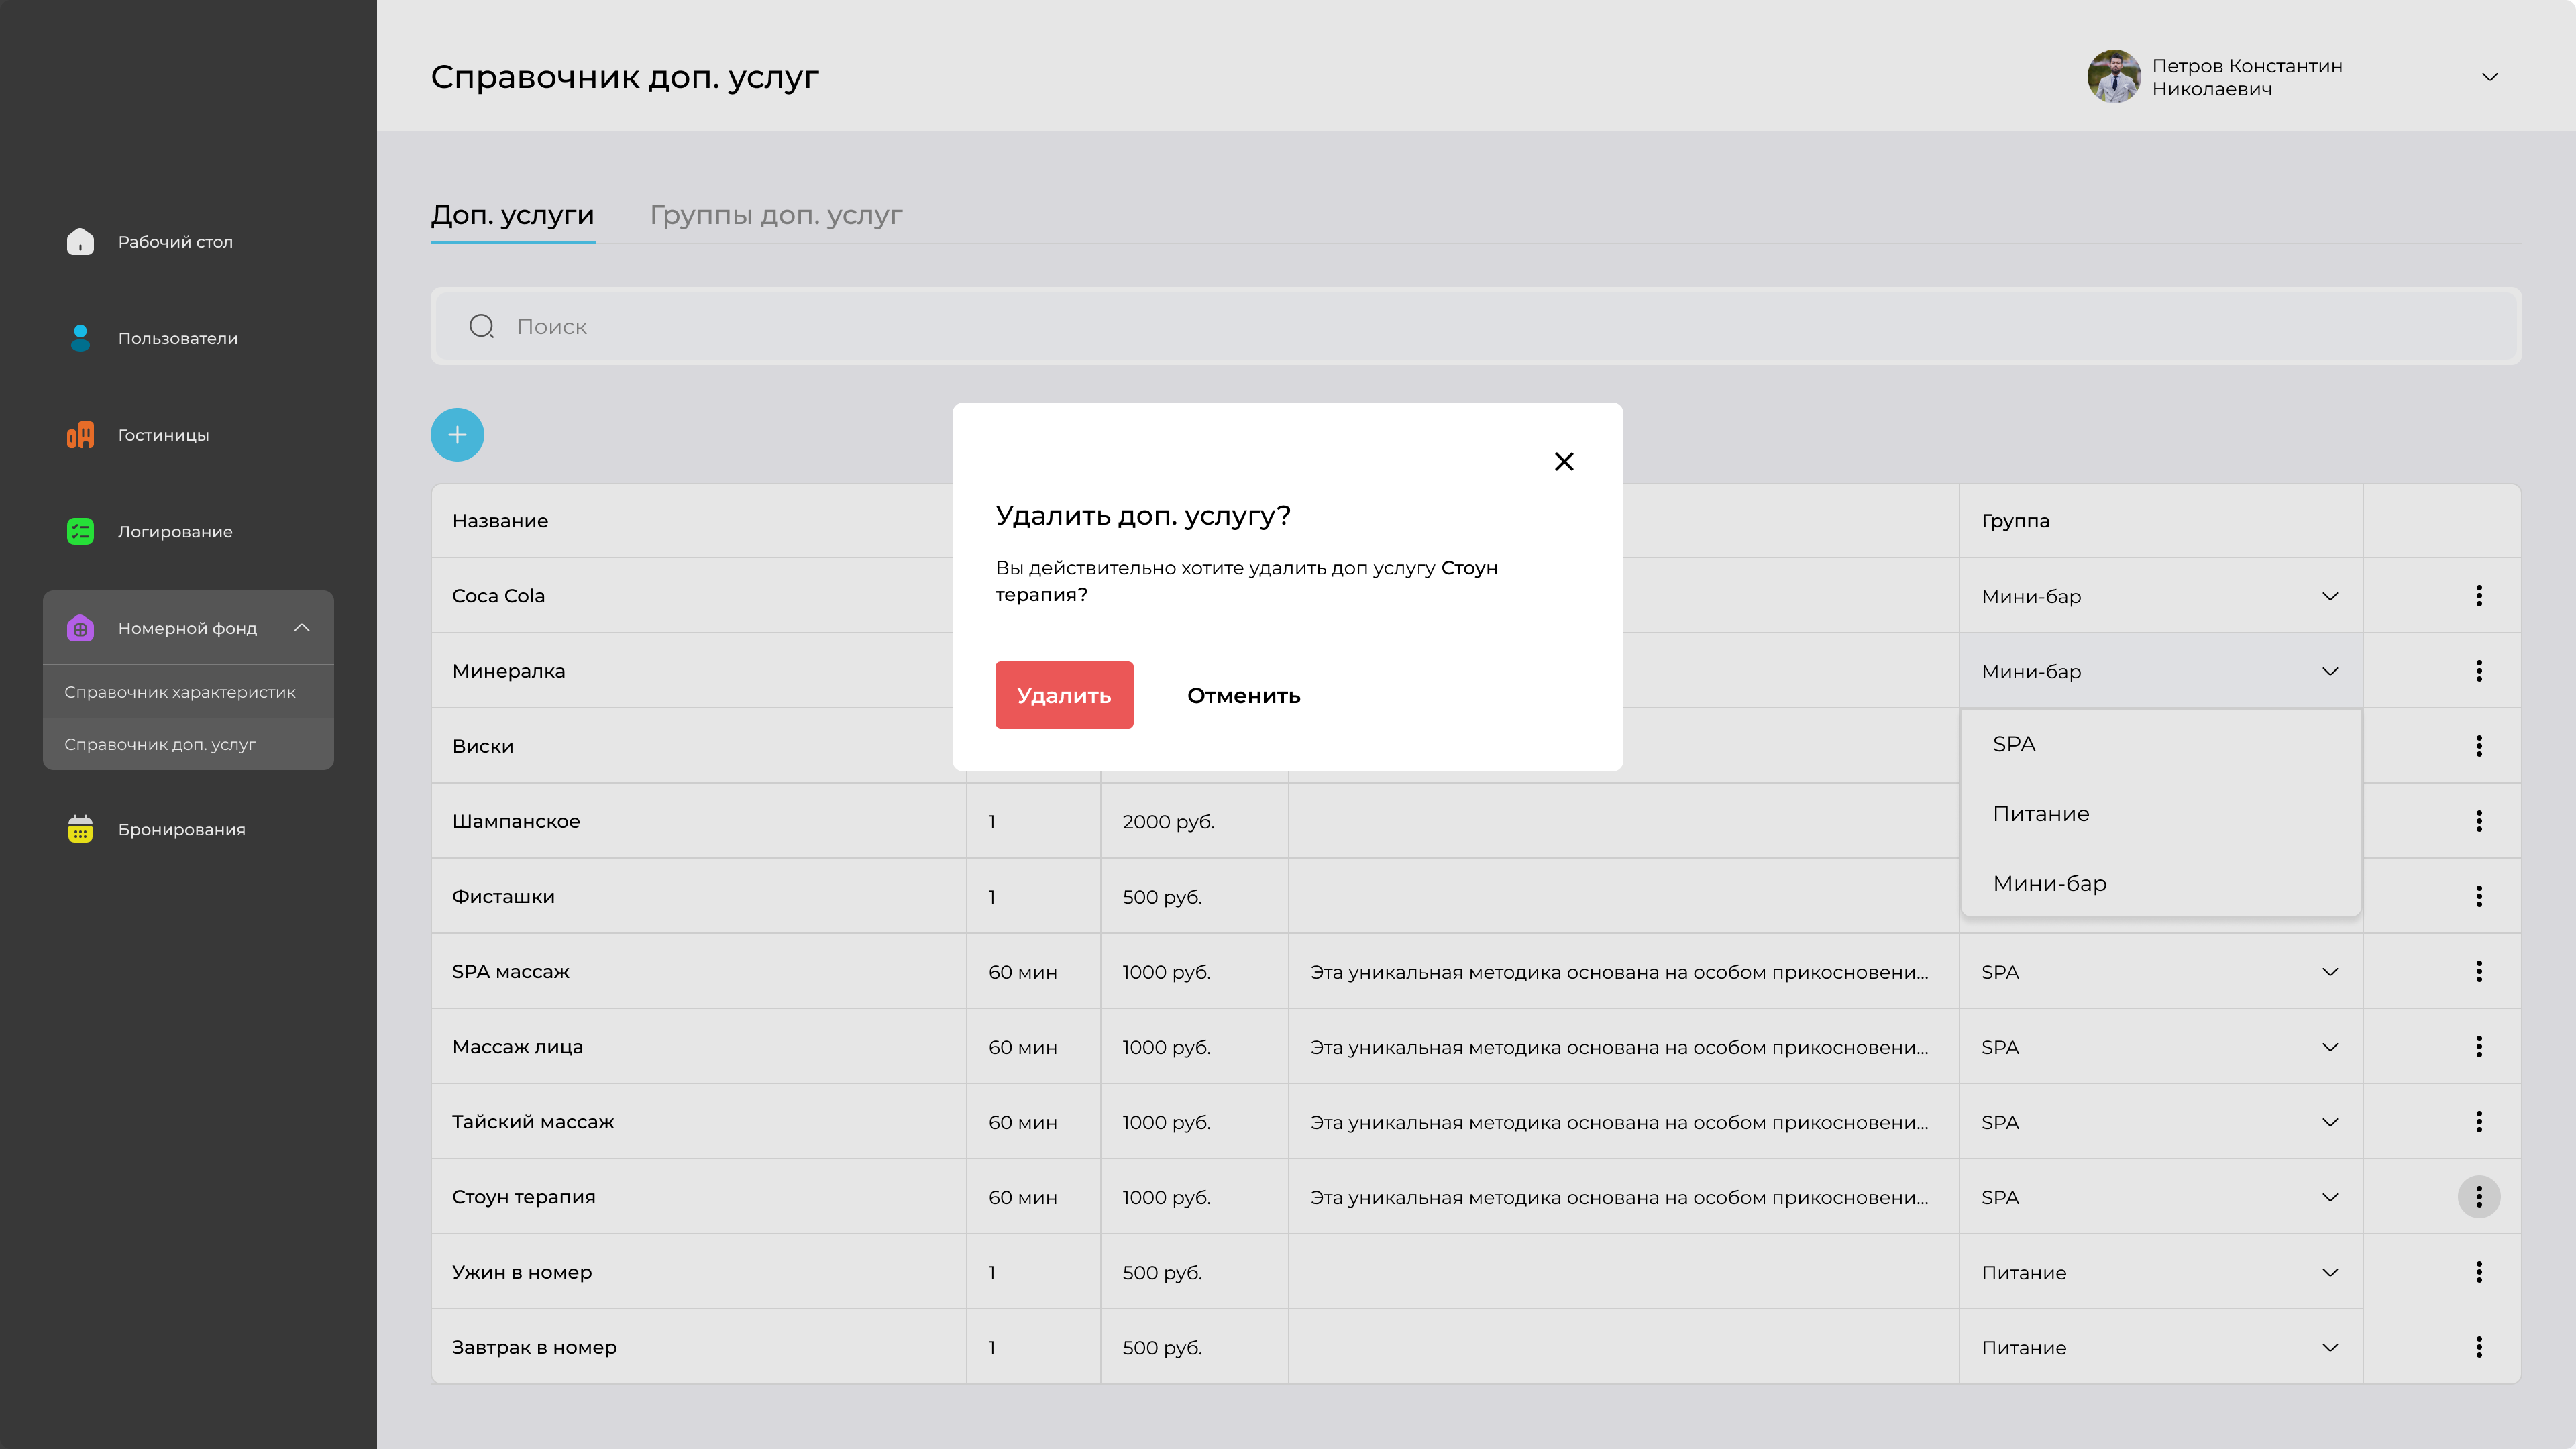Choose Питание in the open group list

point(2160,814)
